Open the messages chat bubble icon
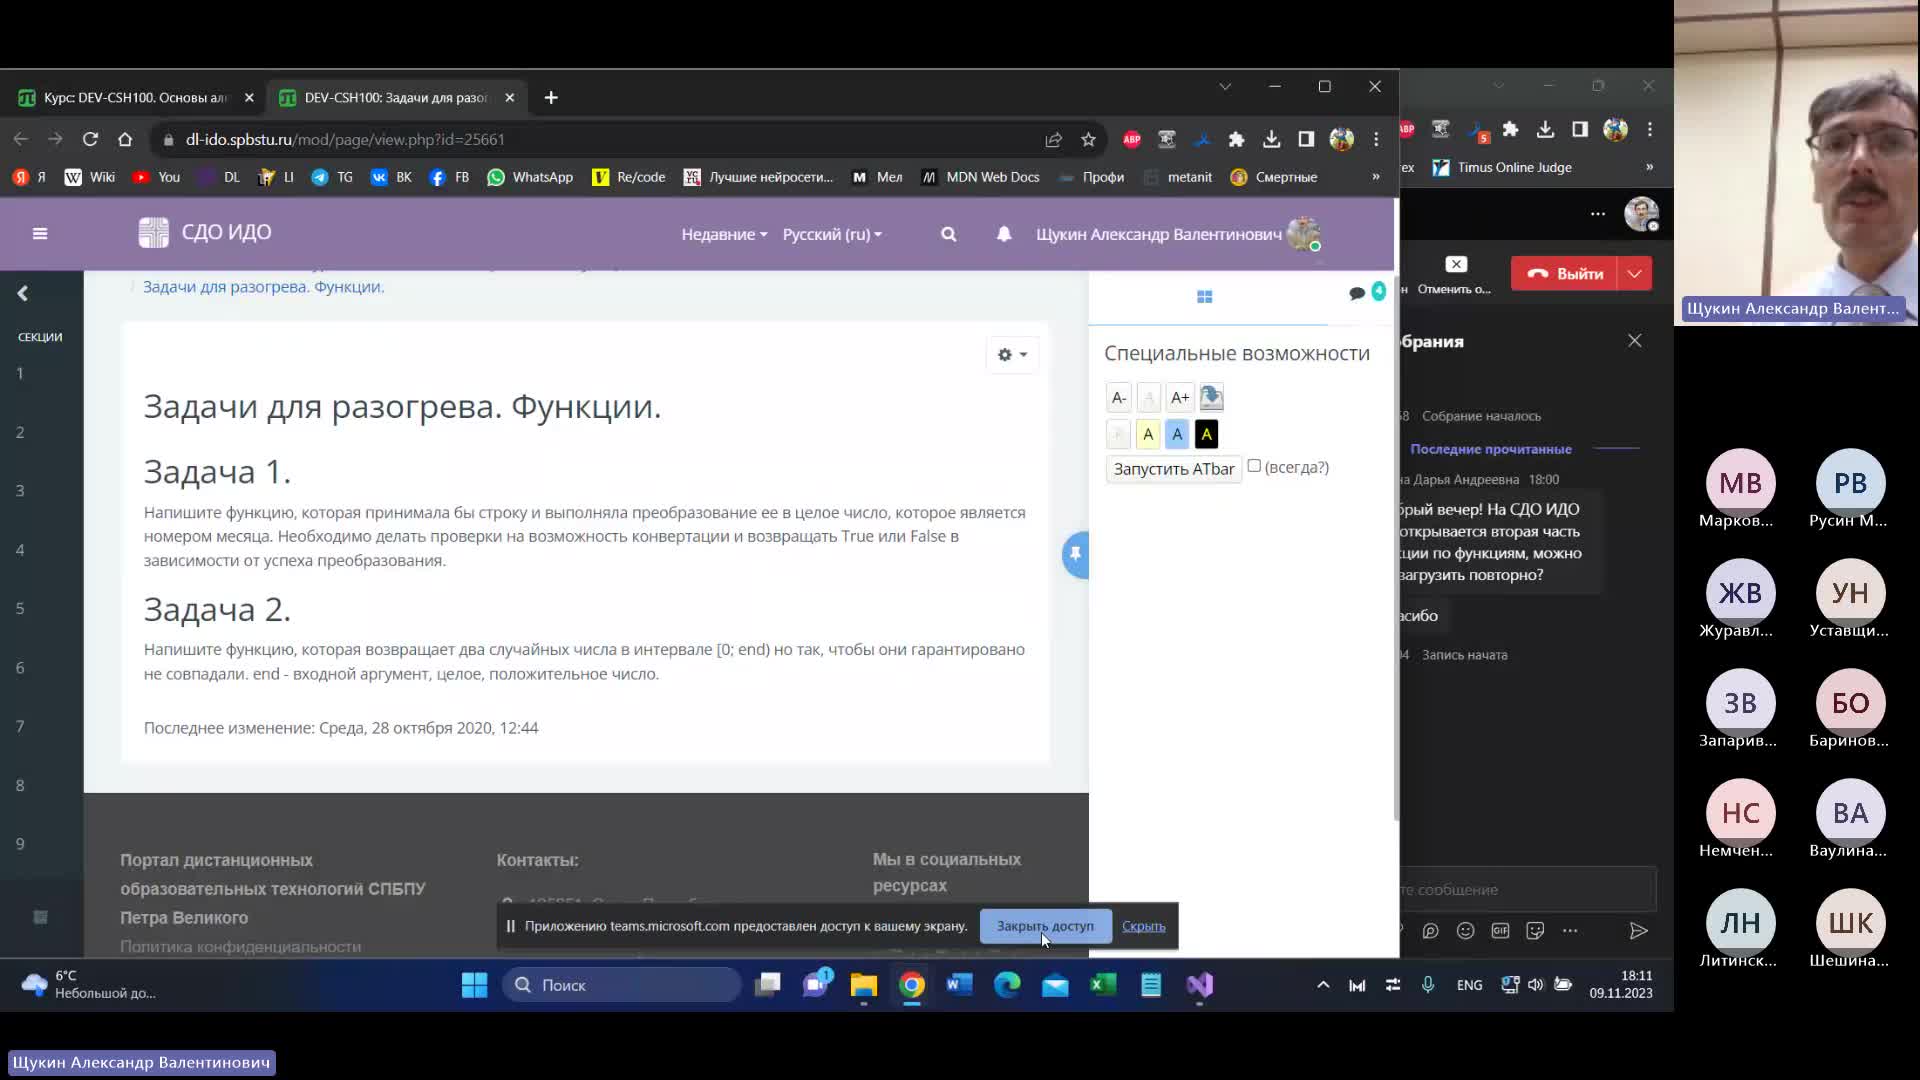The height and width of the screenshot is (1080, 1920). (1357, 293)
